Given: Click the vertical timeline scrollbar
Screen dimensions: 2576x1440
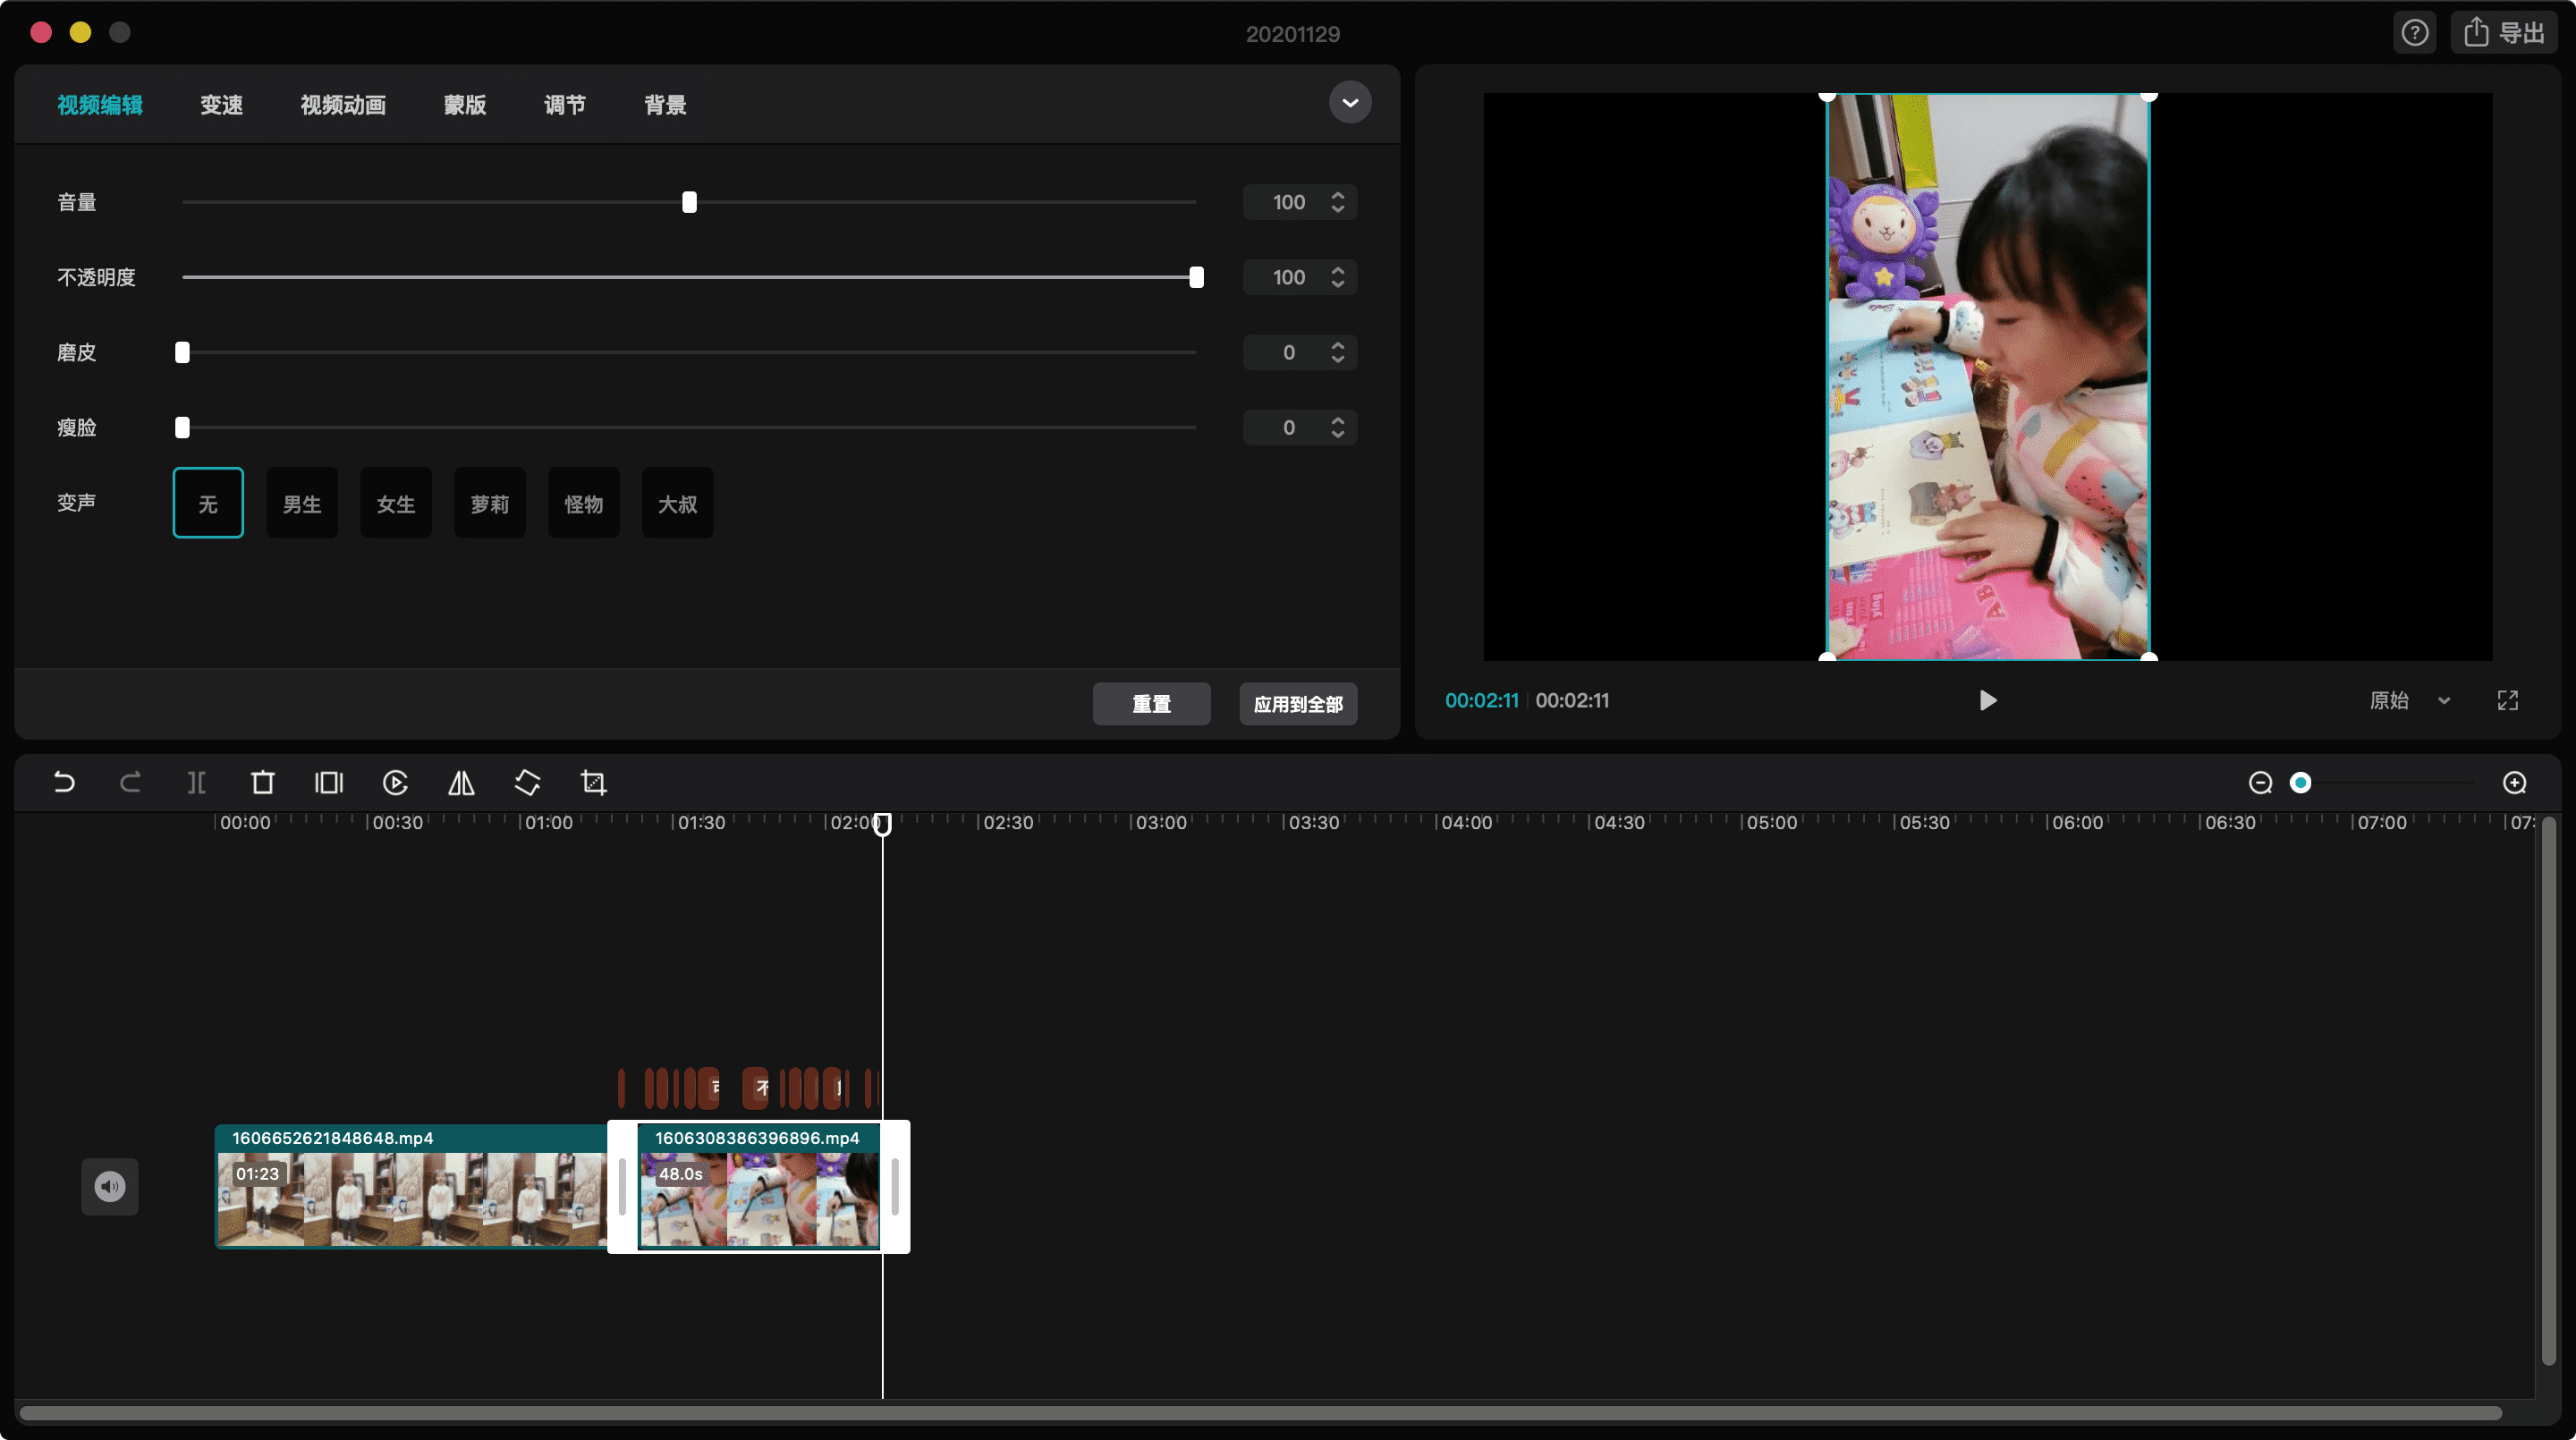Looking at the screenshot, I should (2548, 1090).
